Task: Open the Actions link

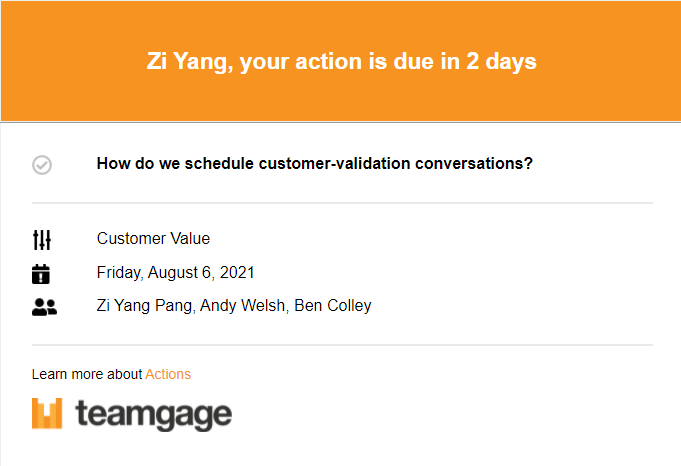Action: click(168, 374)
